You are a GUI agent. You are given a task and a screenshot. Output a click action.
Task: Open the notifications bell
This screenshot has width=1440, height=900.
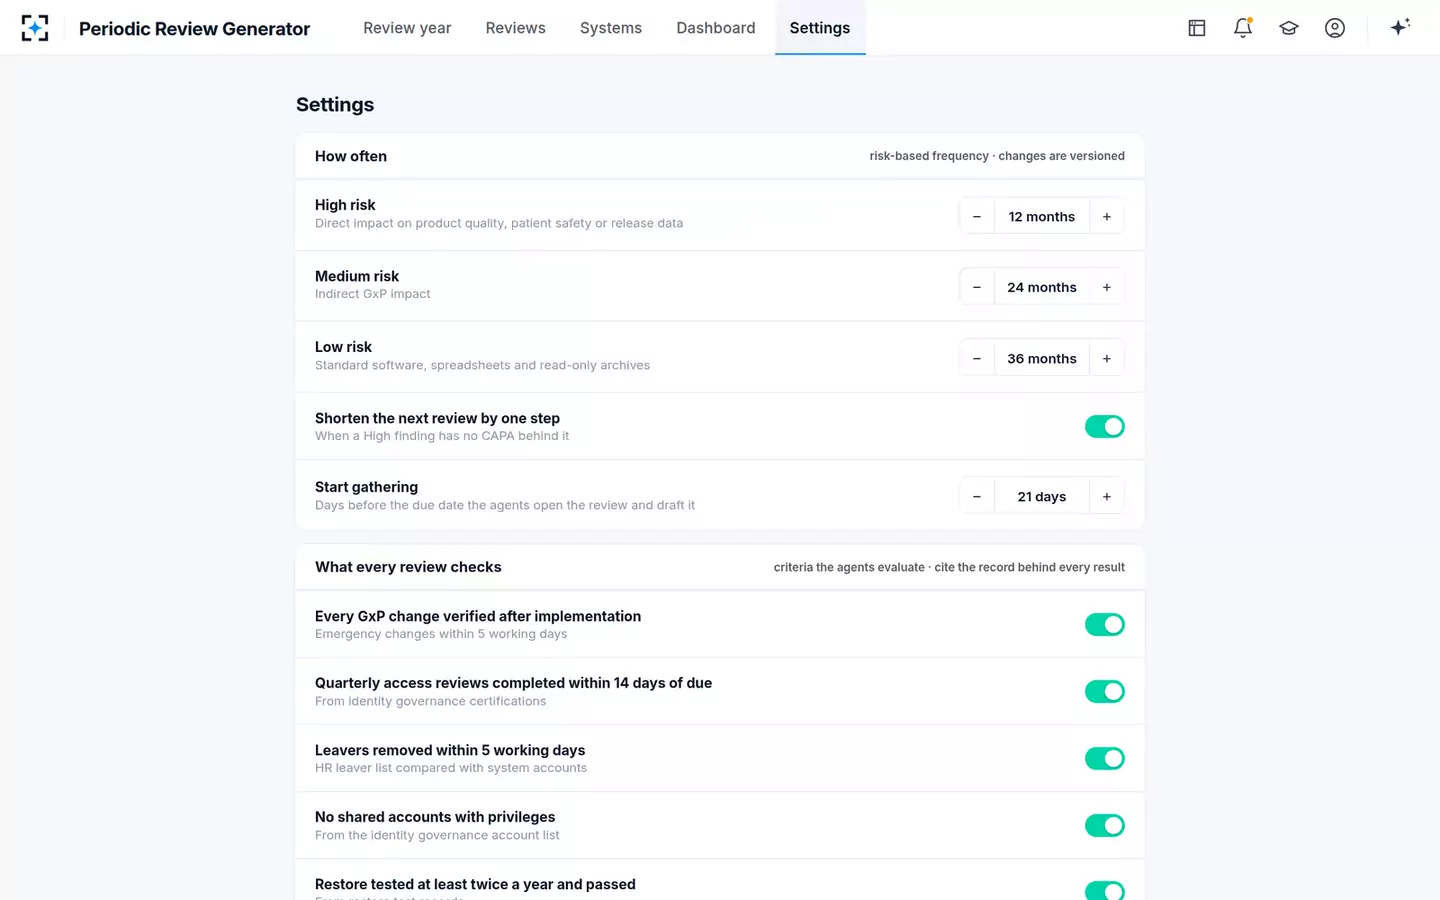(x=1243, y=28)
